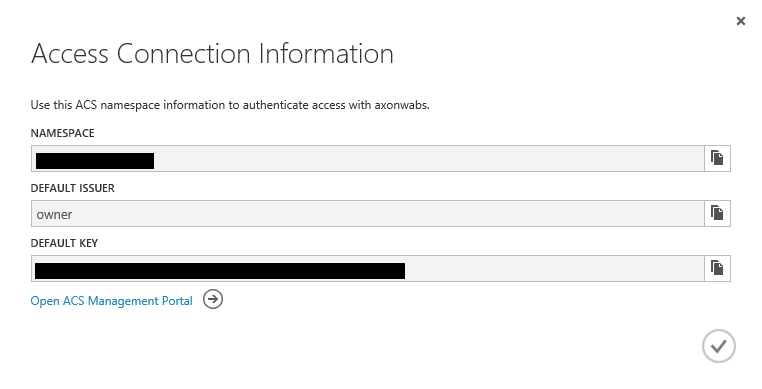Click the DEFAULT ISSUER field label

tap(72, 188)
